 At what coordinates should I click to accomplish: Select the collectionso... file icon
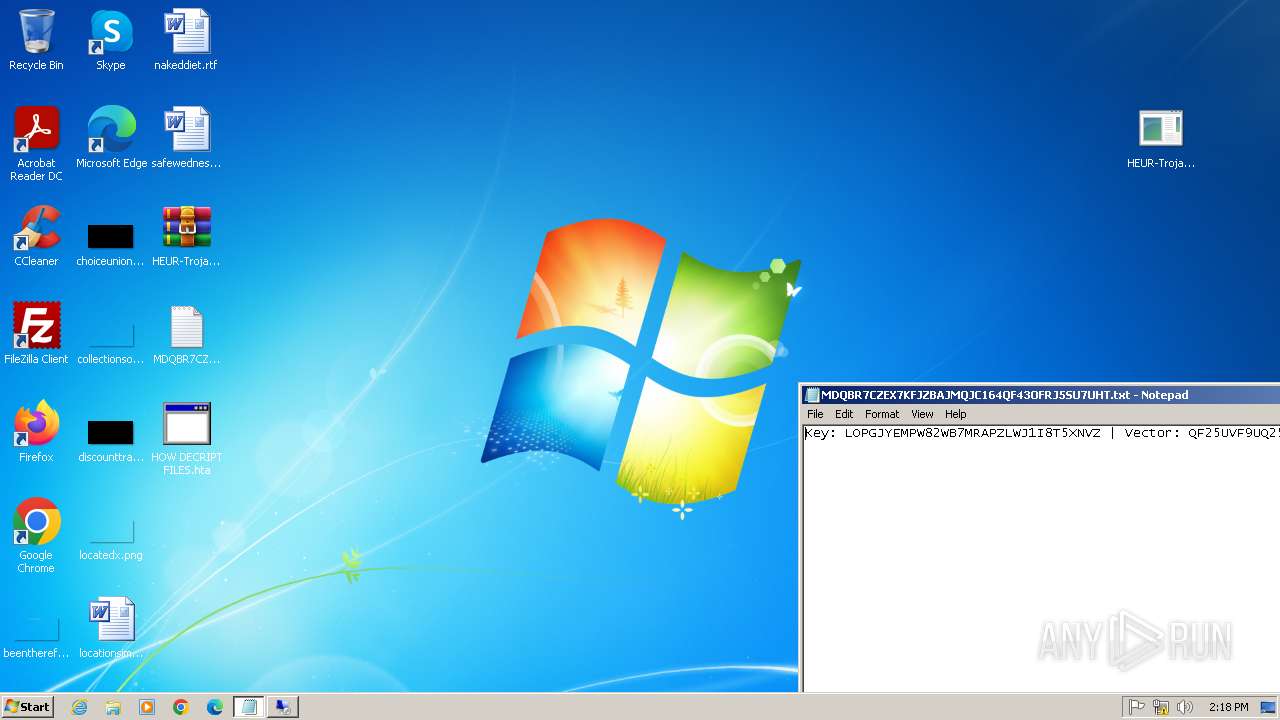tap(111, 343)
